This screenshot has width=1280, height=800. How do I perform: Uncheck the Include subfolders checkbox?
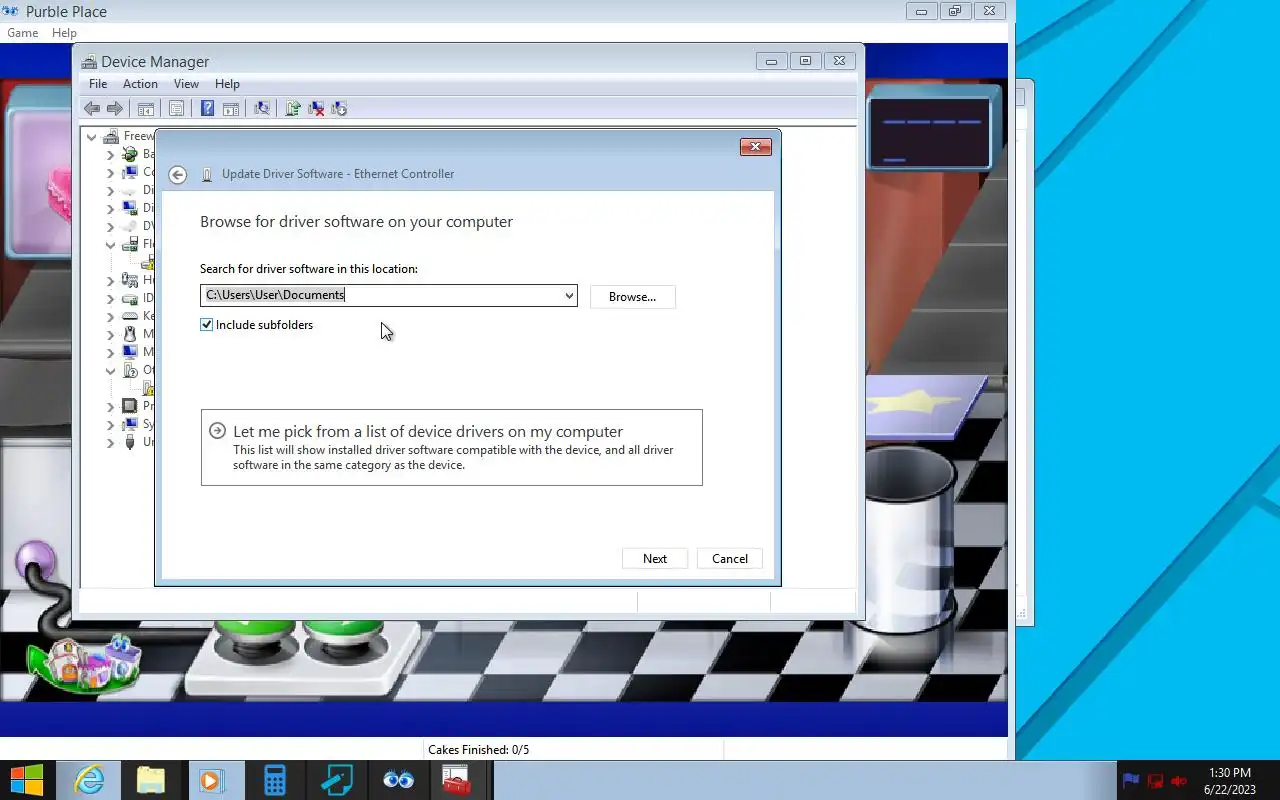click(207, 325)
